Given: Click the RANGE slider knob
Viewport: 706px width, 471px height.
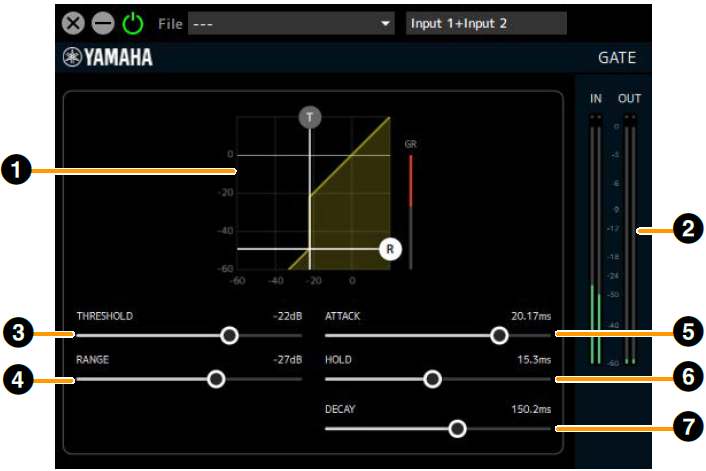Looking at the screenshot, I should (x=215, y=379).
